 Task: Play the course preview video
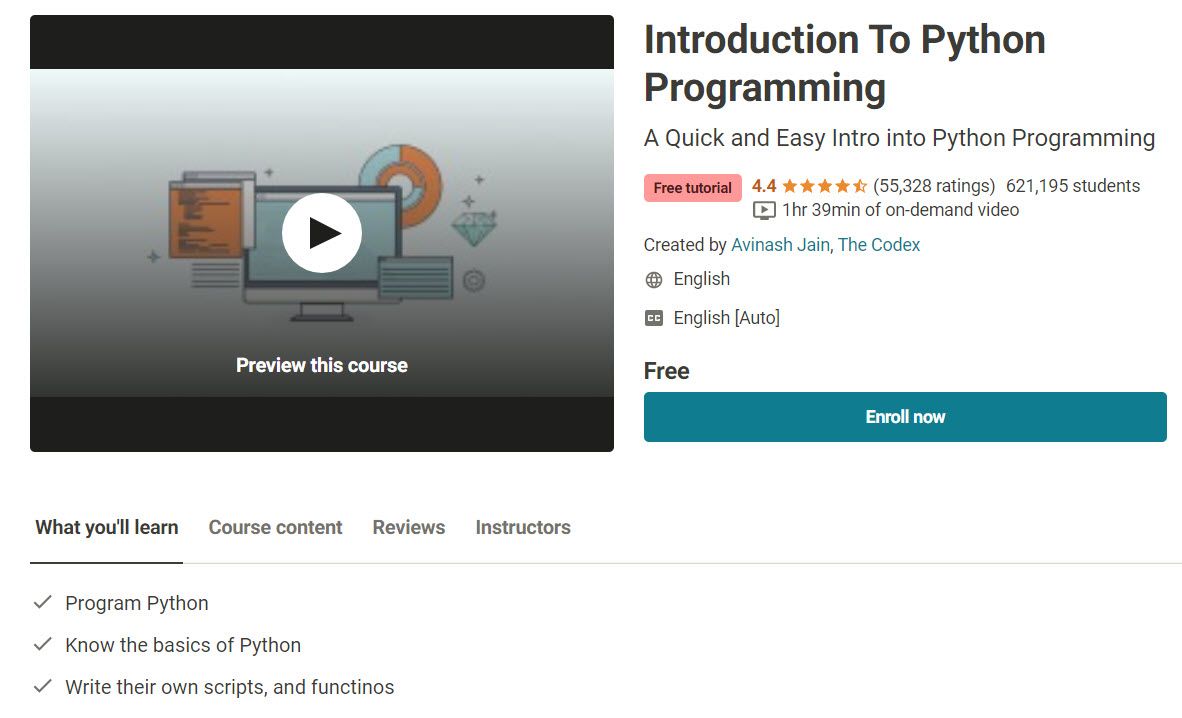point(321,233)
